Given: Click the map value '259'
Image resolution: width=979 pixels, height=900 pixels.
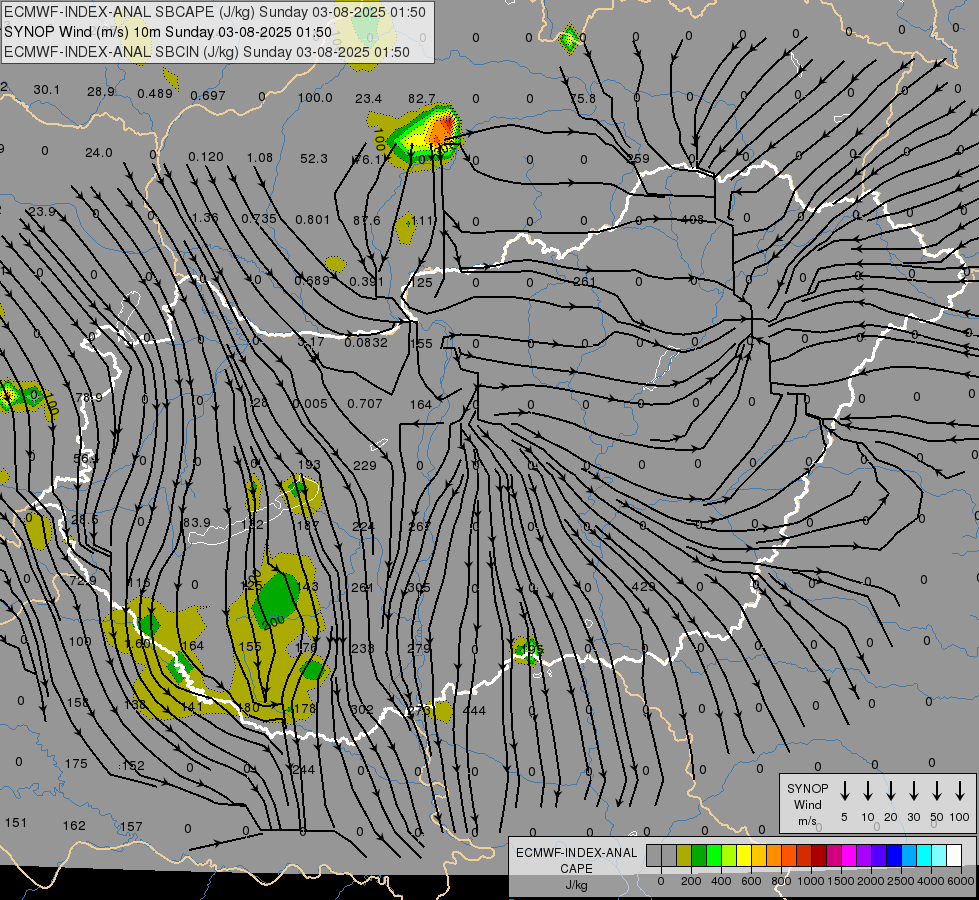Looking at the screenshot, I should (x=638, y=159).
